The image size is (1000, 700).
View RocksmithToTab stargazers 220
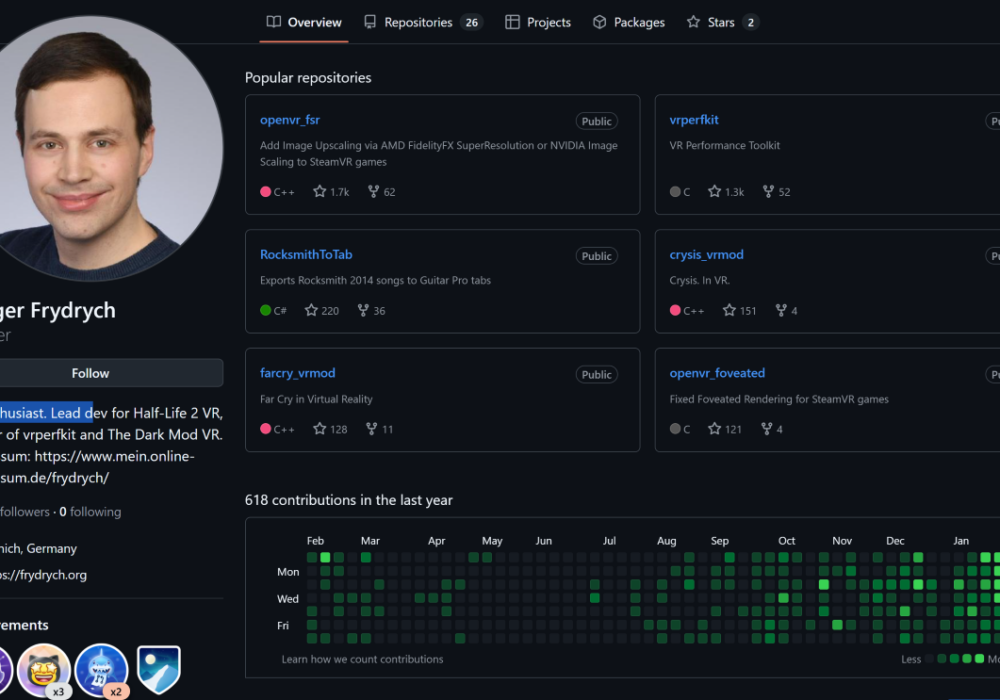tap(321, 310)
